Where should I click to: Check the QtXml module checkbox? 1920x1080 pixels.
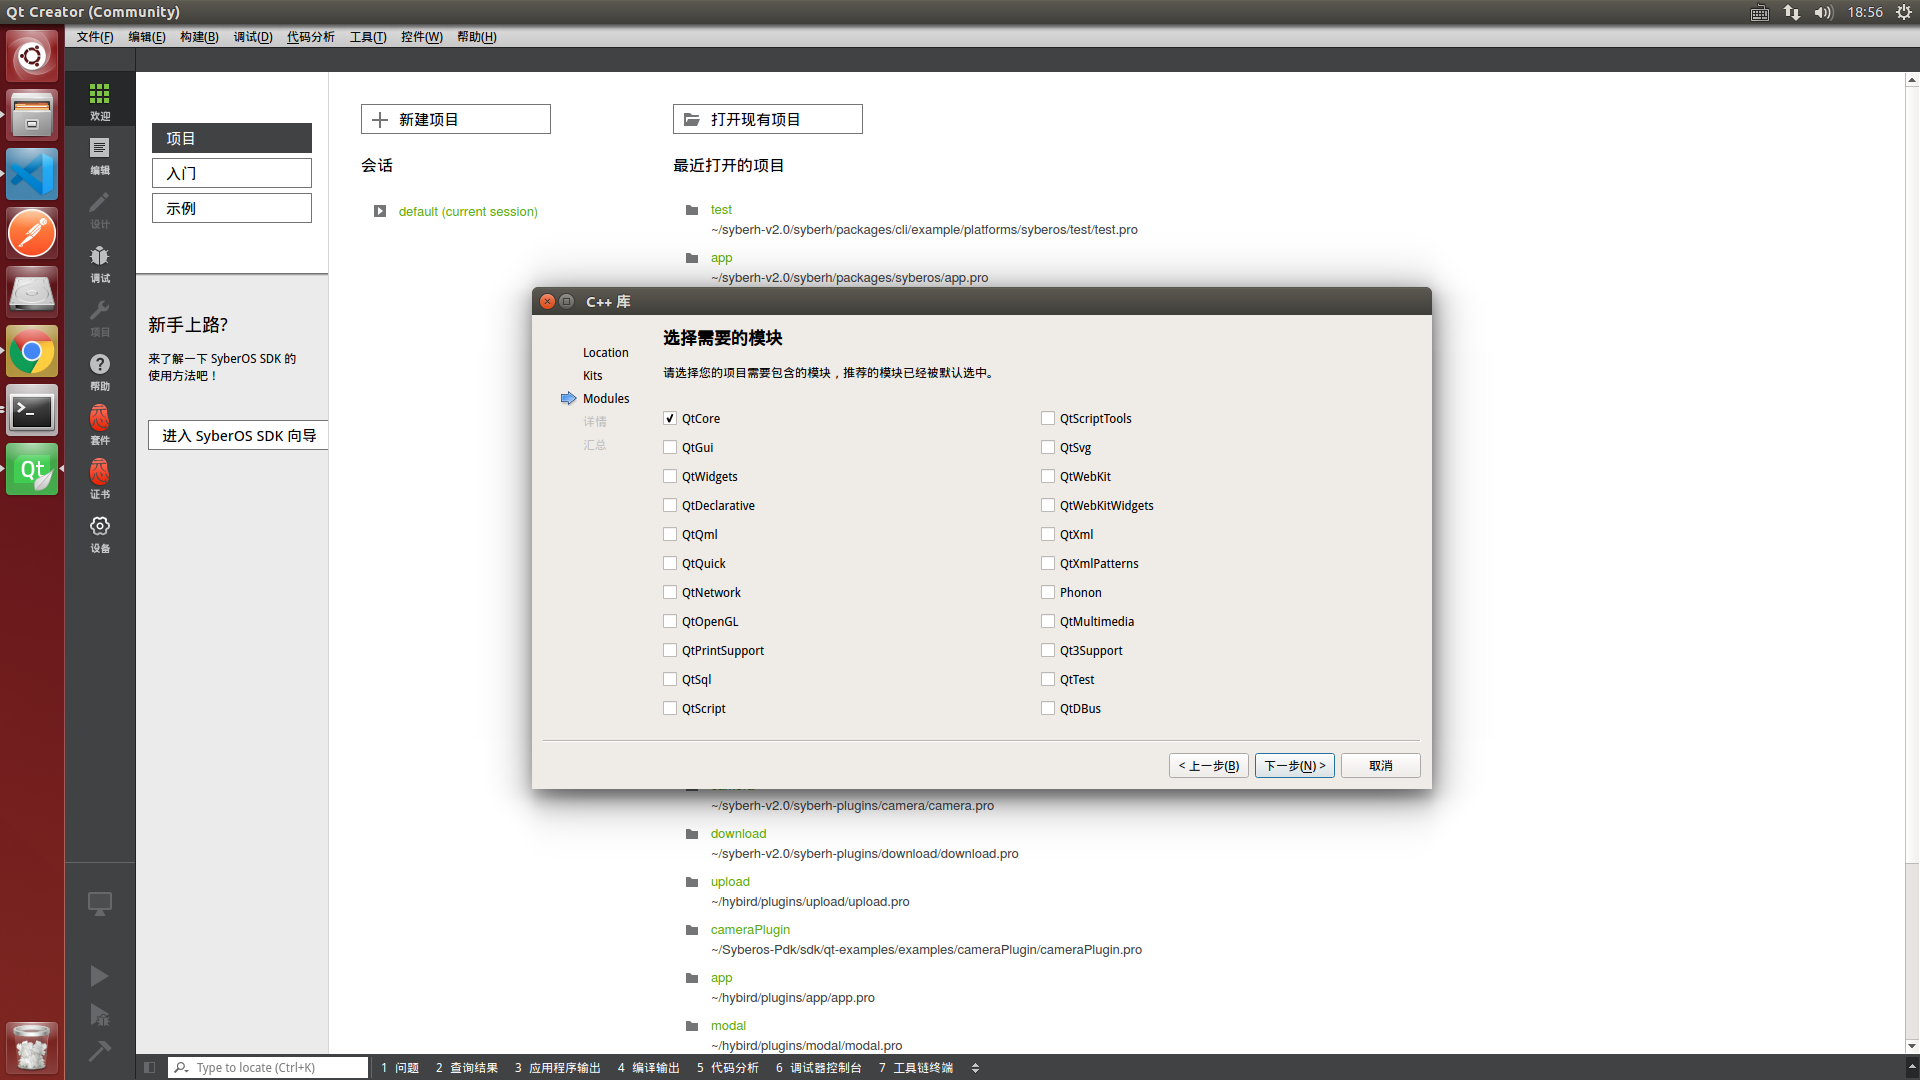pyautogui.click(x=1048, y=534)
